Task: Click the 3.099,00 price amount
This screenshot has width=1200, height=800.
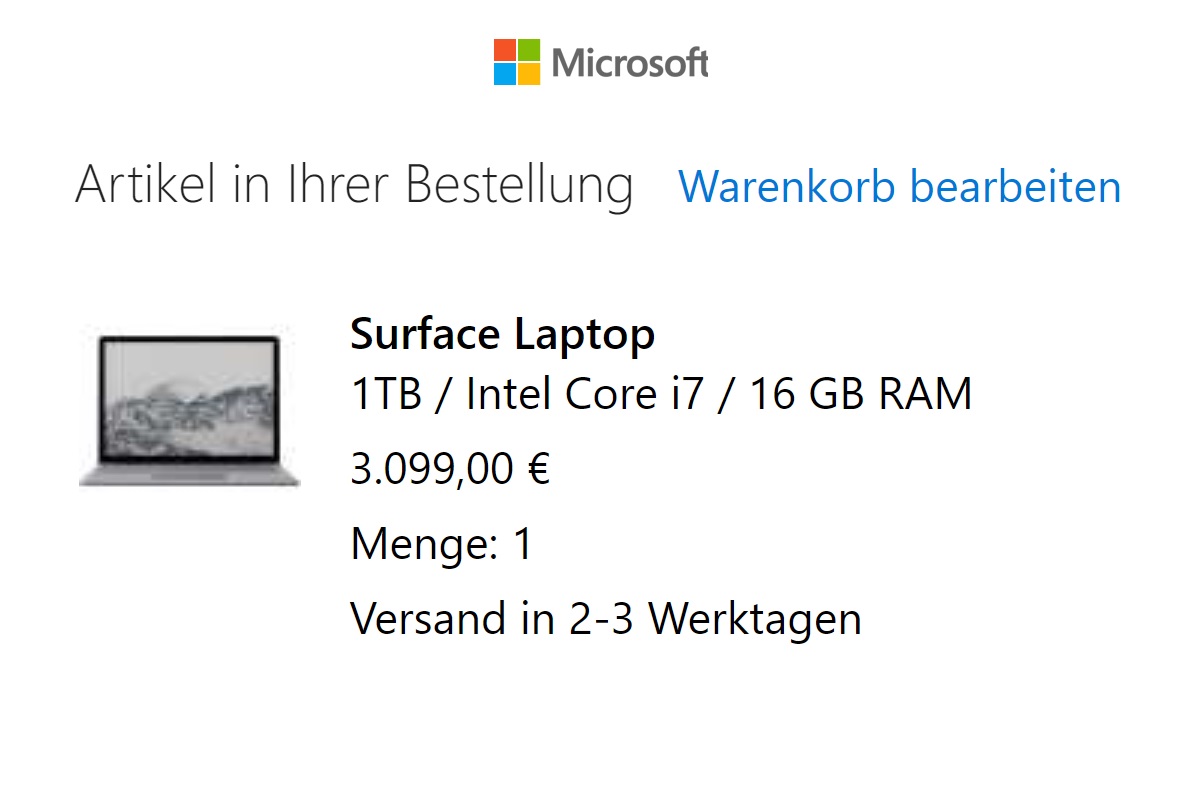Action: click(432, 469)
